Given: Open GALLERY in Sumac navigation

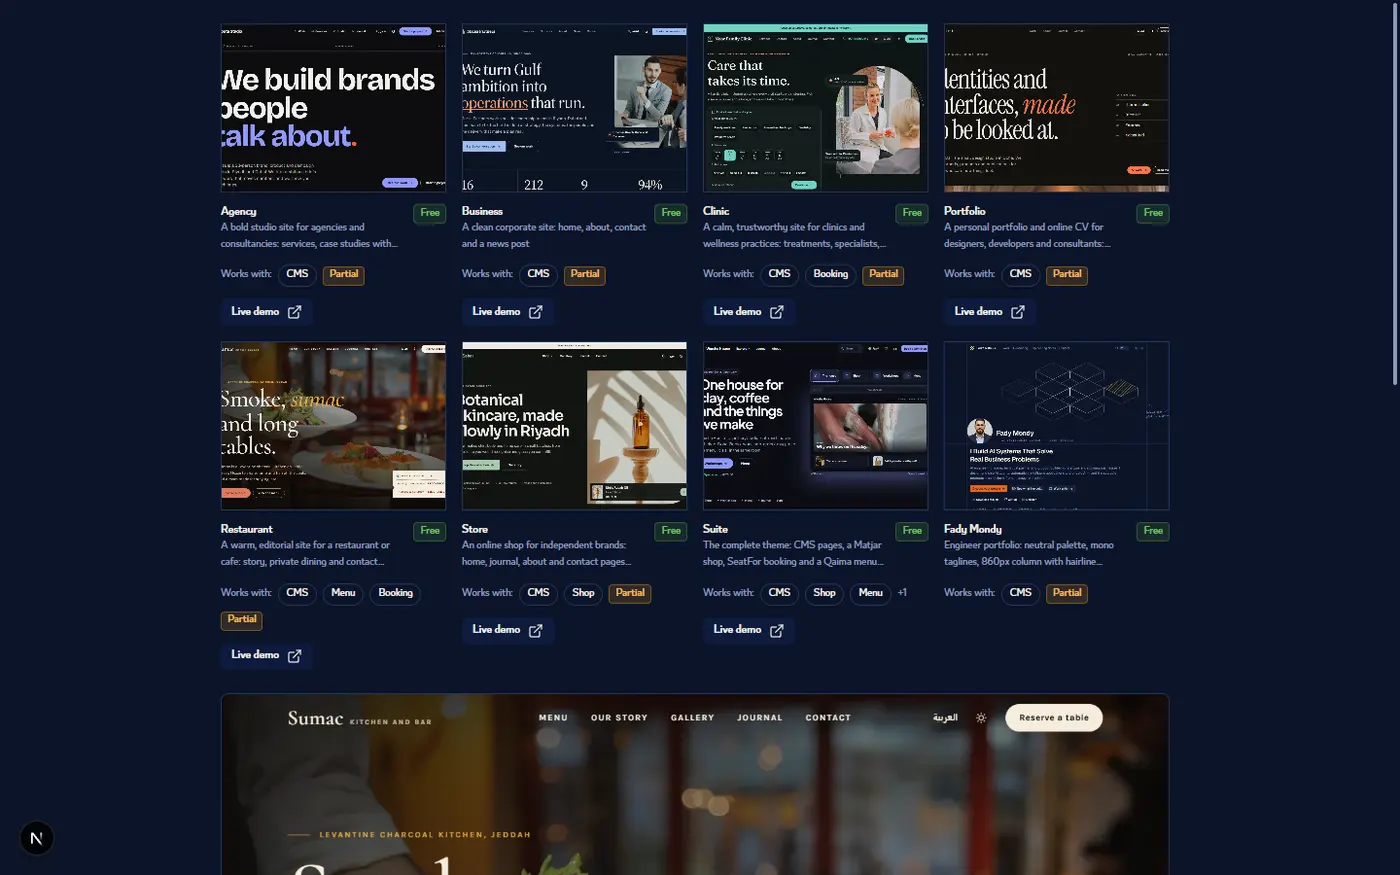Looking at the screenshot, I should 692,718.
